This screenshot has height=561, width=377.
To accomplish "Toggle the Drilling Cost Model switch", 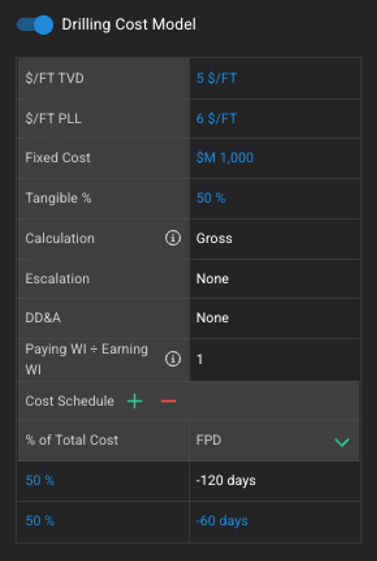I will click(35, 25).
